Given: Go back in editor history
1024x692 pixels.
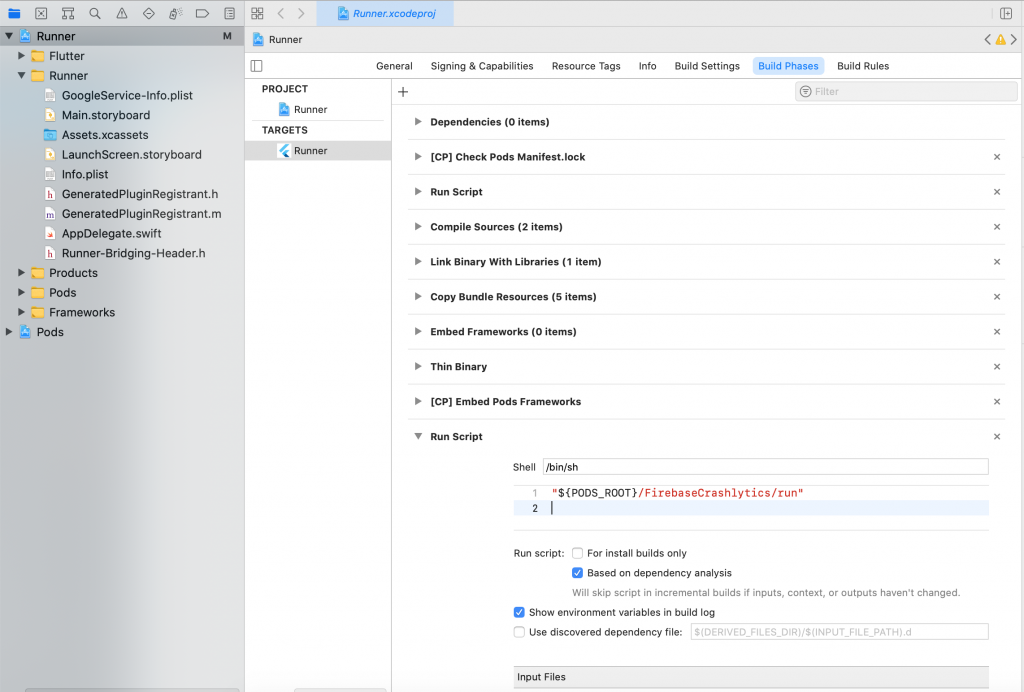Looking at the screenshot, I should click(x=281, y=13).
